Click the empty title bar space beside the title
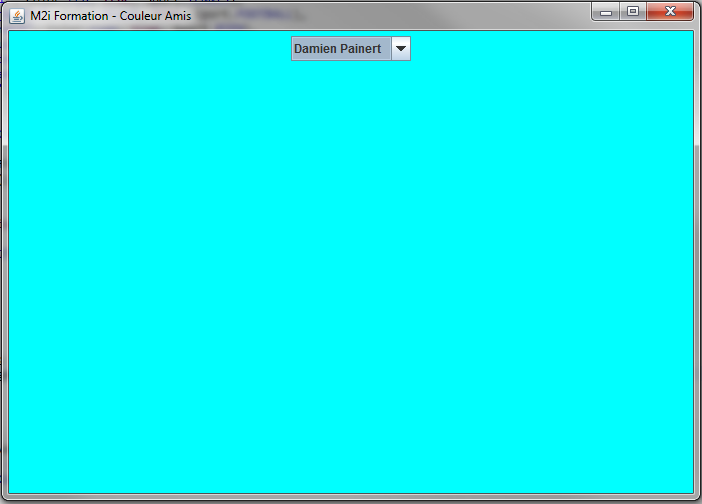This screenshot has height=504, width=702. pos(400,14)
